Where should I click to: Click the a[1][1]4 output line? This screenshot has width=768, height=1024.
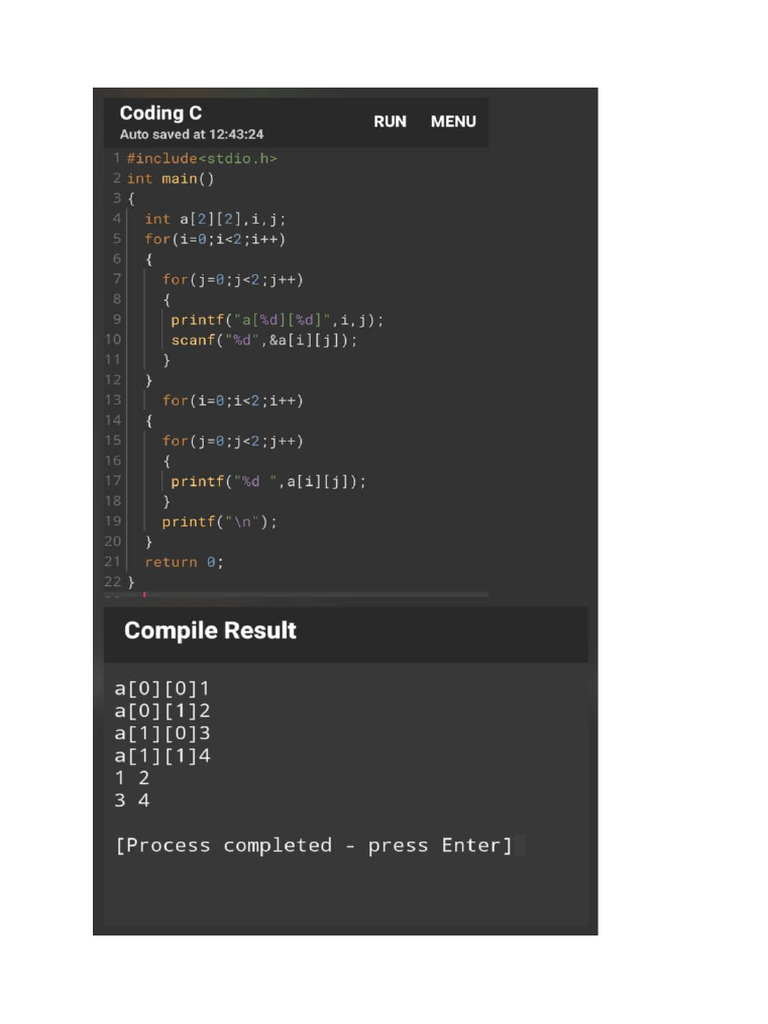tap(162, 756)
